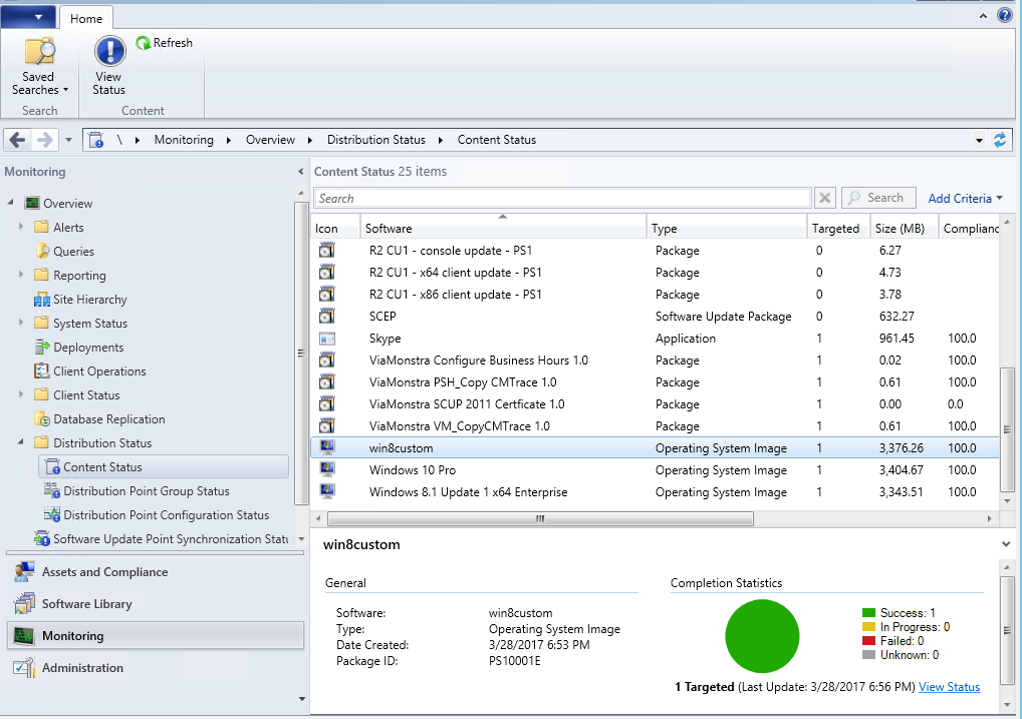
Task: Collapse the win8custom details pane chevron
Action: (x=1005, y=543)
